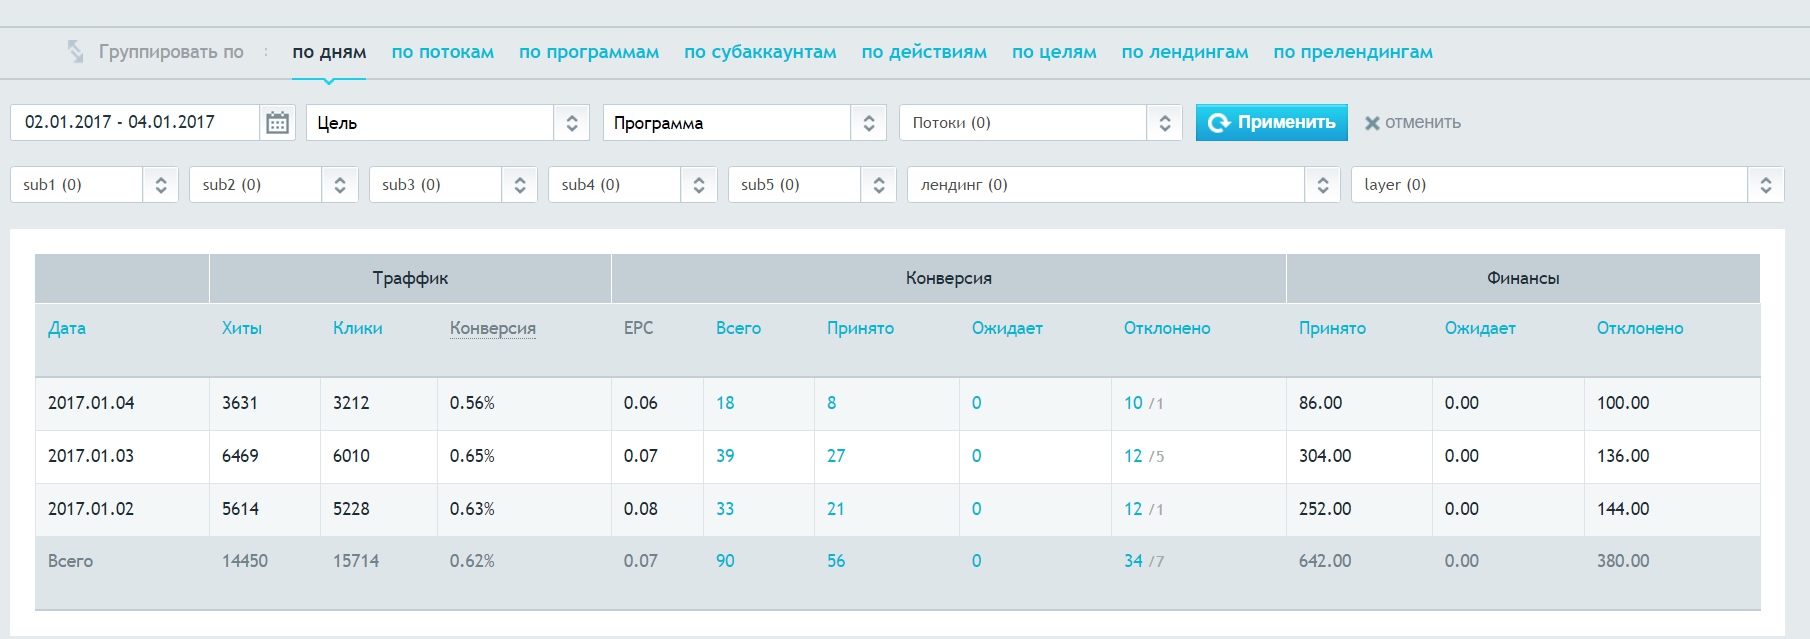Screen dimensions: 1810x639
Task: Switch to the по дням tab
Action: (x=329, y=52)
